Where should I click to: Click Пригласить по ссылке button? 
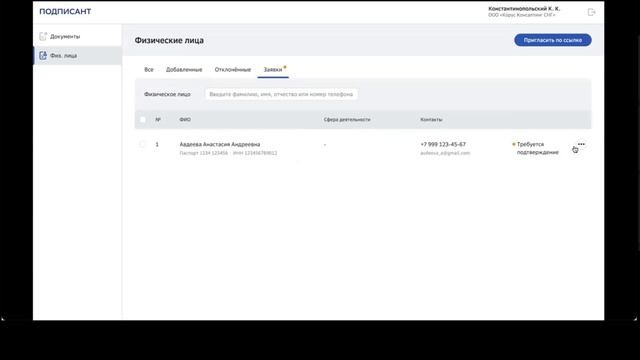pyautogui.click(x=553, y=40)
